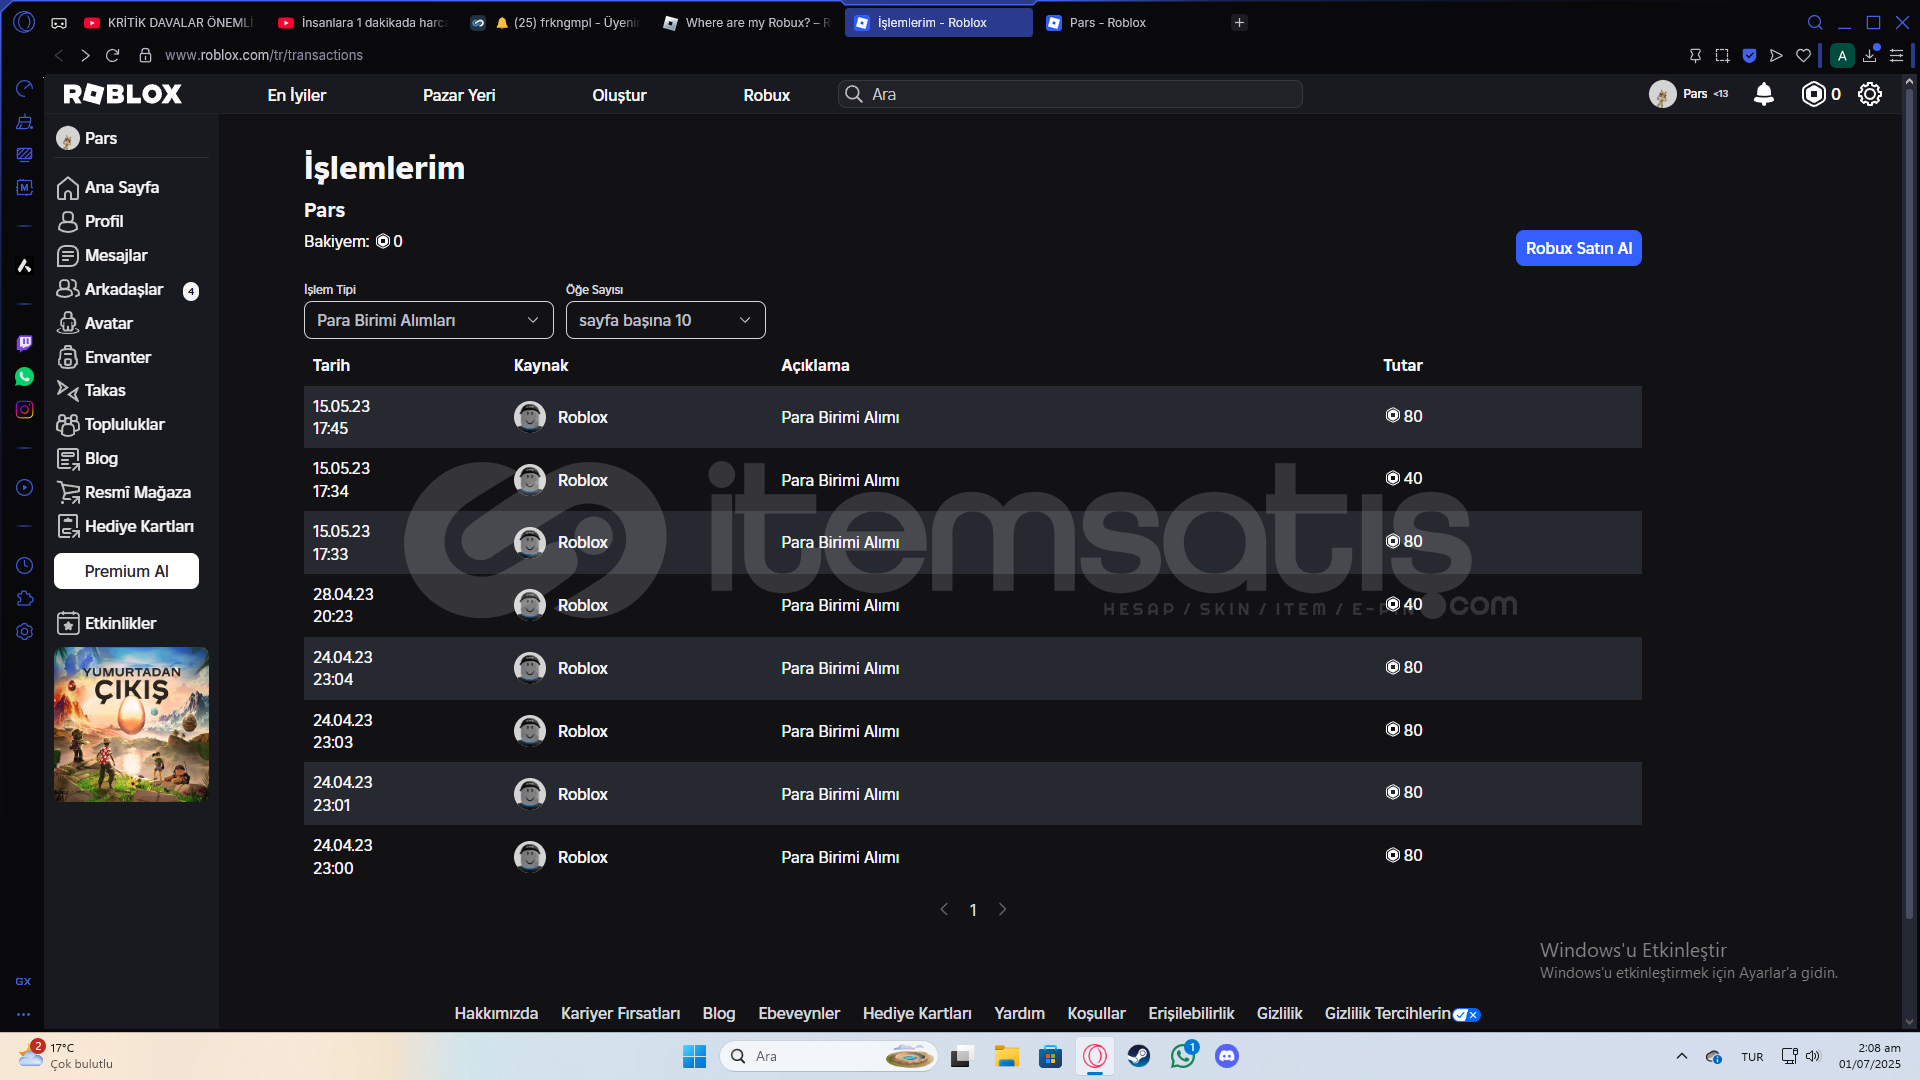Open Discord from the taskbar
1920x1080 pixels.
[1227, 1056]
